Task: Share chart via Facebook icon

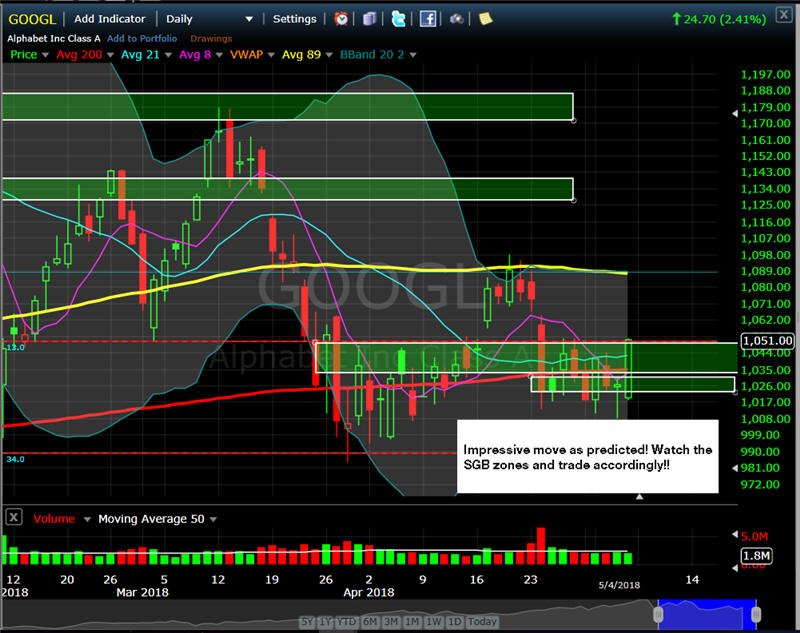Action: tap(428, 19)
